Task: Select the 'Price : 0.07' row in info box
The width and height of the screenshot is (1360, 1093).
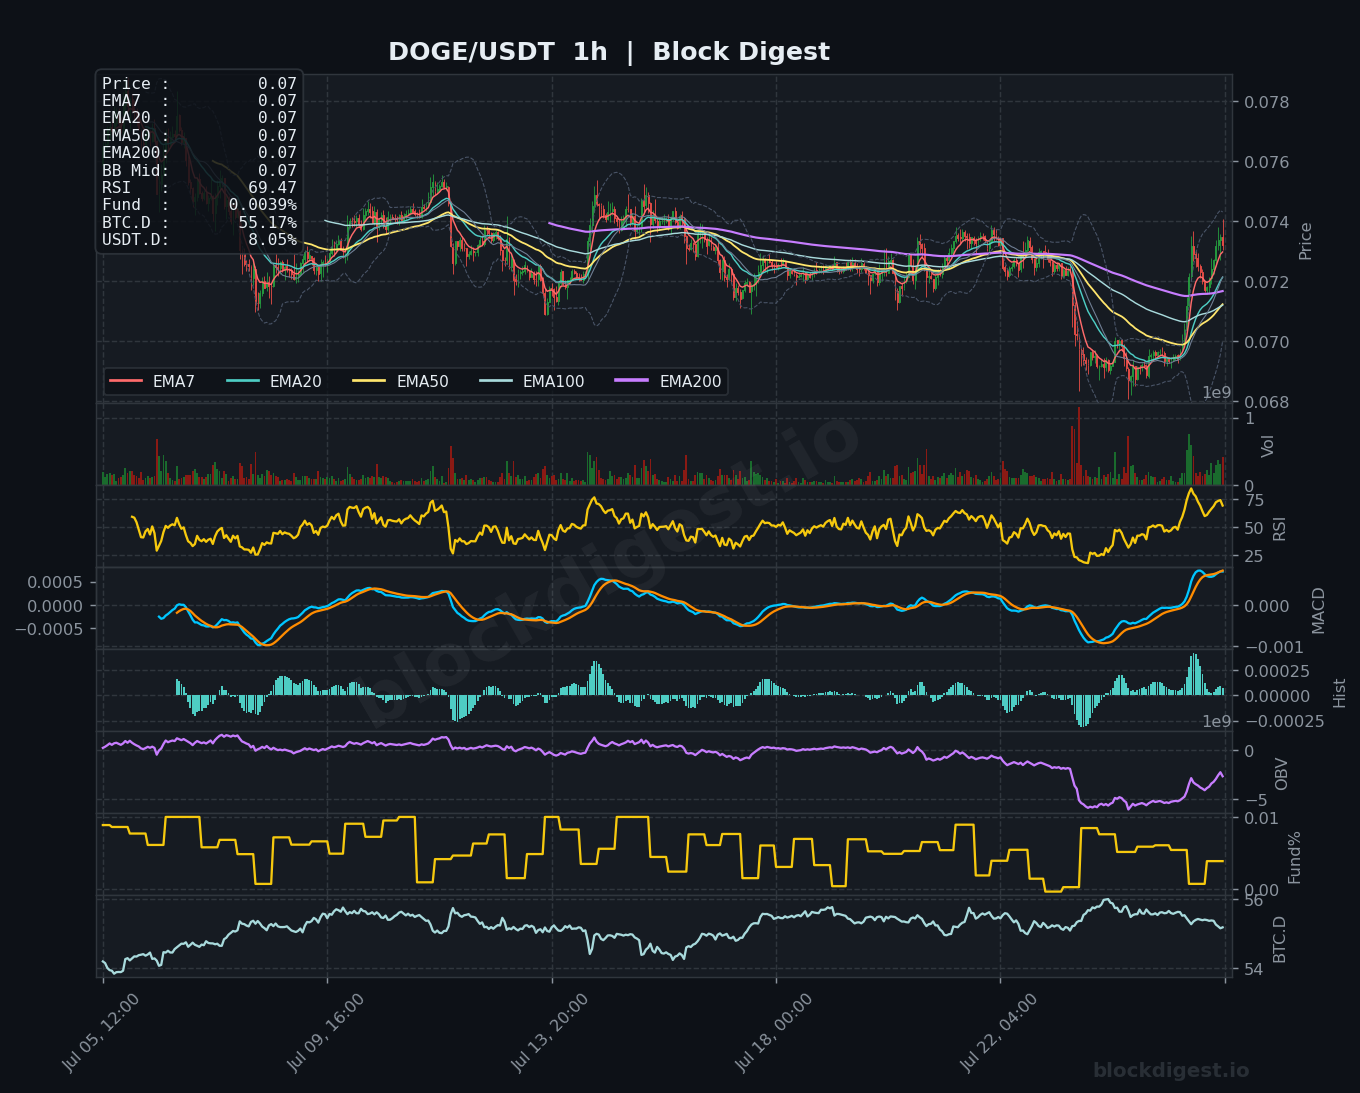Action: pyautogui.click(x=199, y=84)
